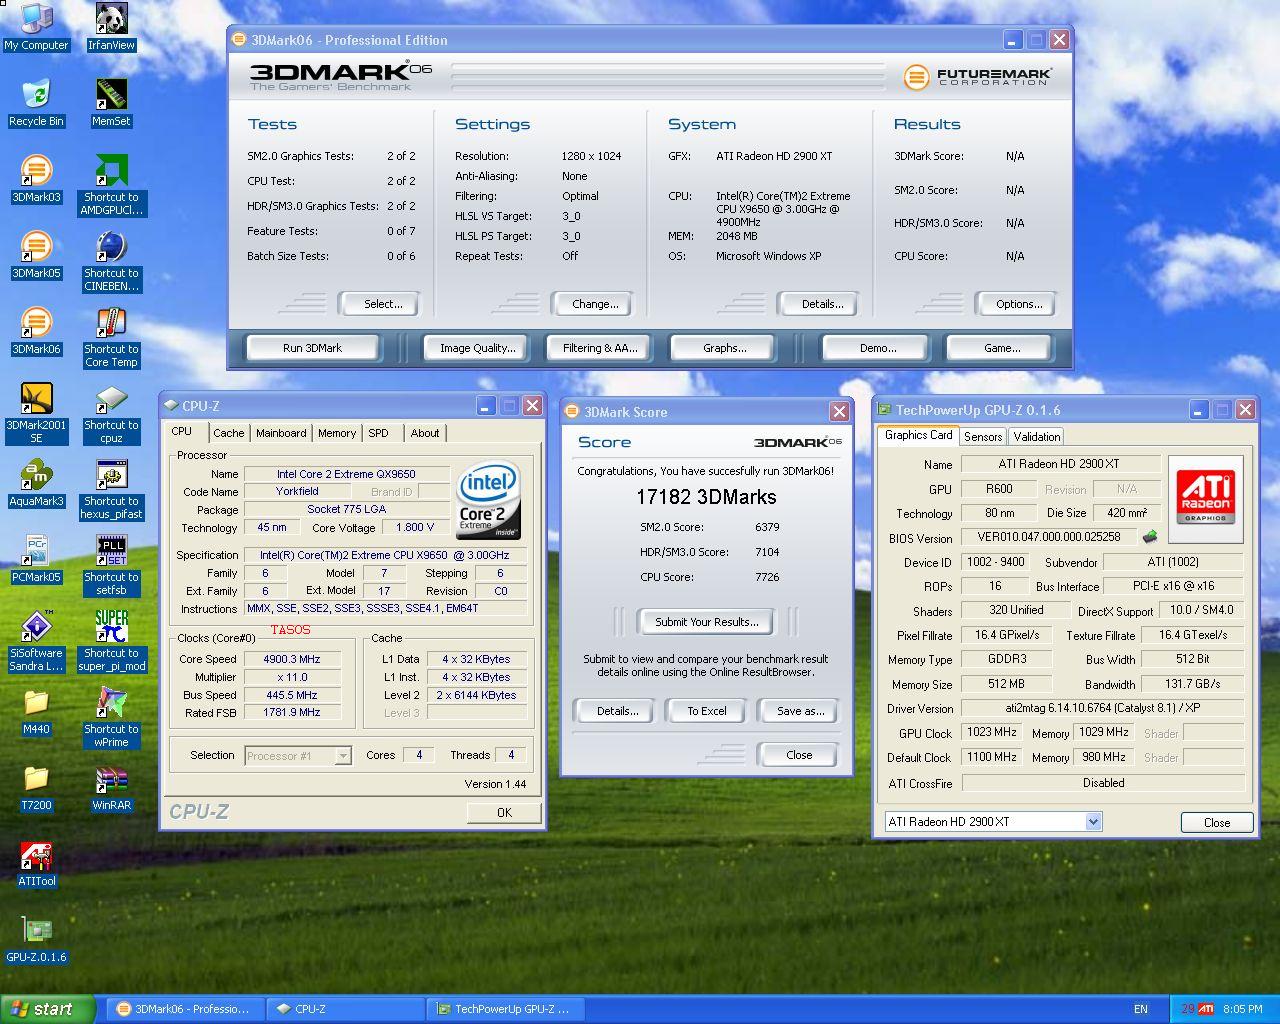1280x1024 pixels.
Task: Open the Core Temp shortcut icon
Action: coord(111,337)
